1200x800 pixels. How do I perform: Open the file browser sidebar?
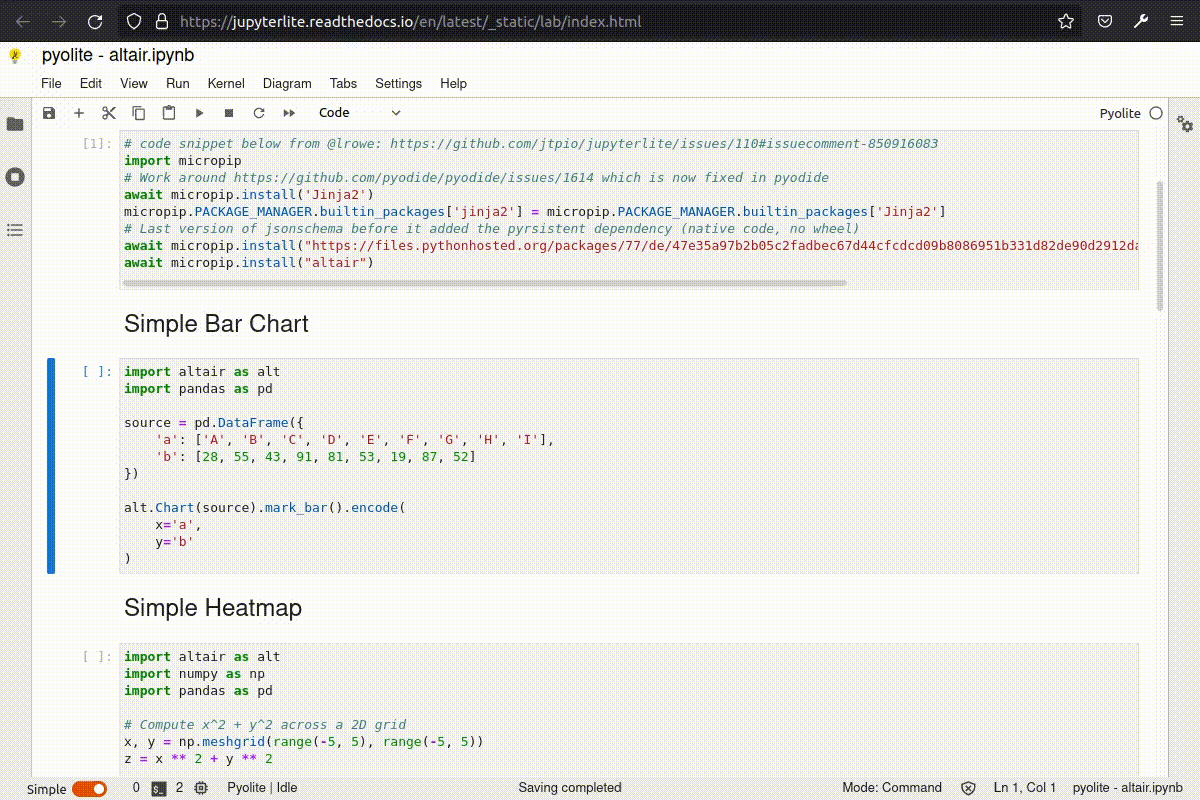[15, 124]
